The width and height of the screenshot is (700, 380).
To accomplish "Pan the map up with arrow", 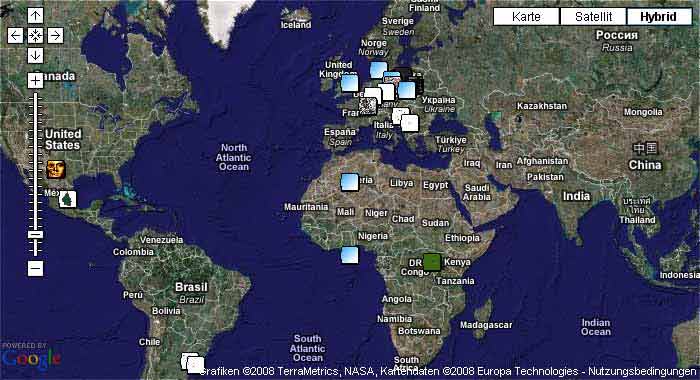I will pyautogui.click(x=35, y=16).
